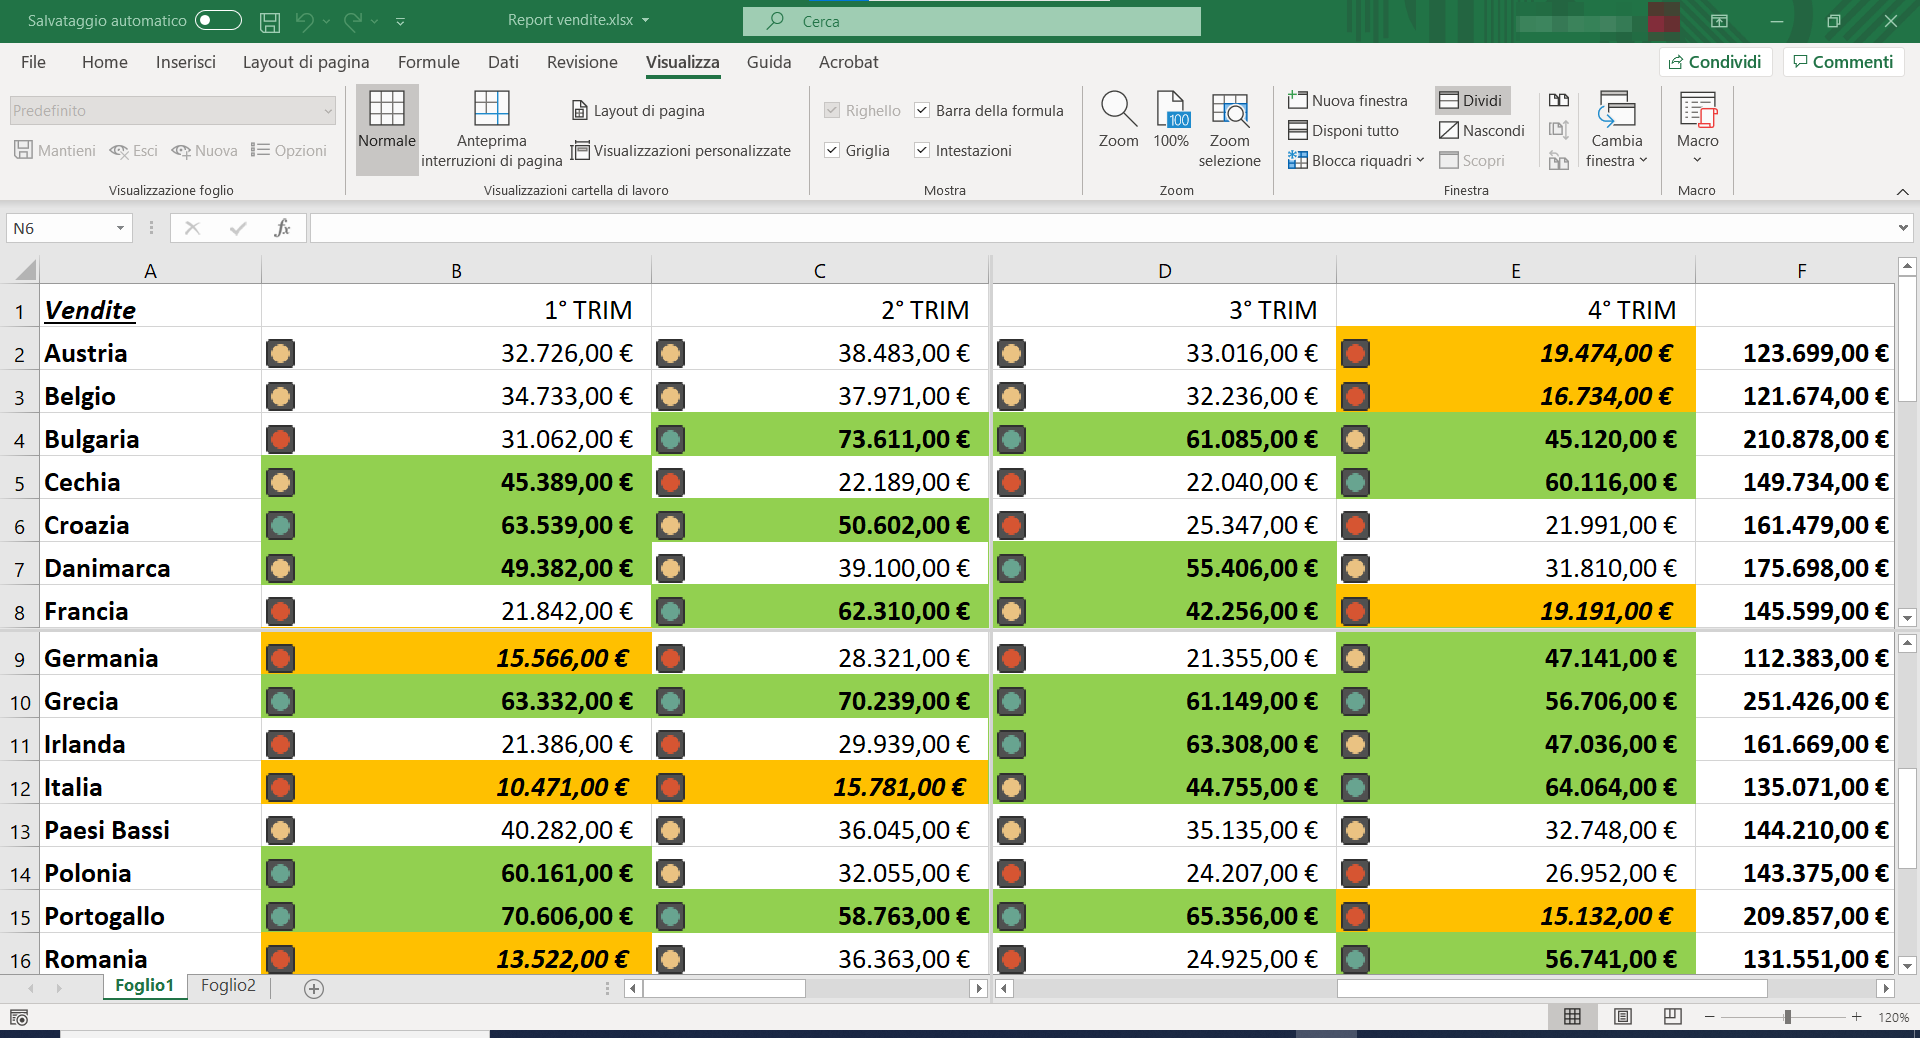The height and width of the screenshot is (1038, 1920).
Task: Switch to the Foglio2 sheet tab
Action: (x=228, y=986)
